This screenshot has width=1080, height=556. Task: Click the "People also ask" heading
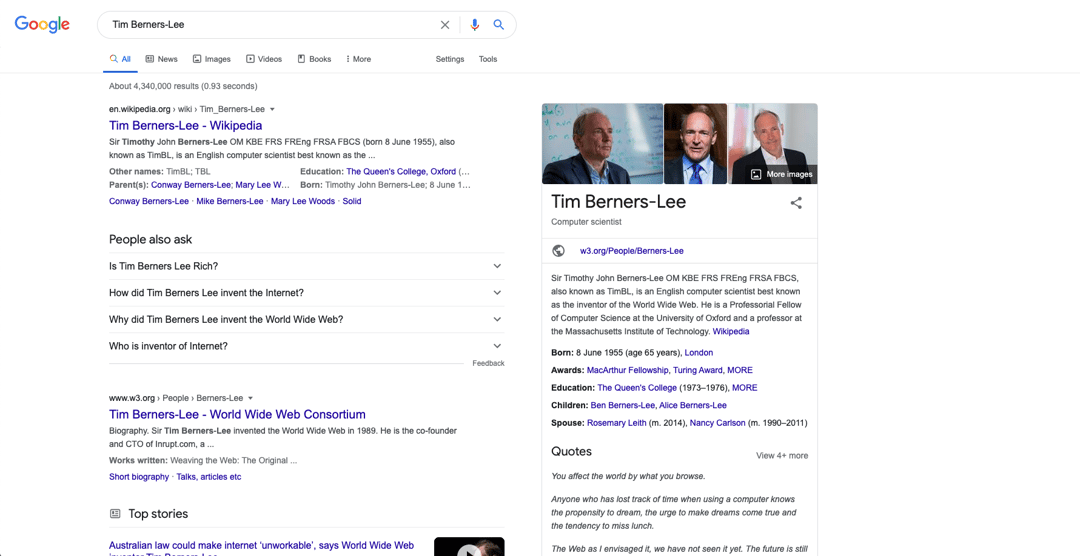(150, 240)
